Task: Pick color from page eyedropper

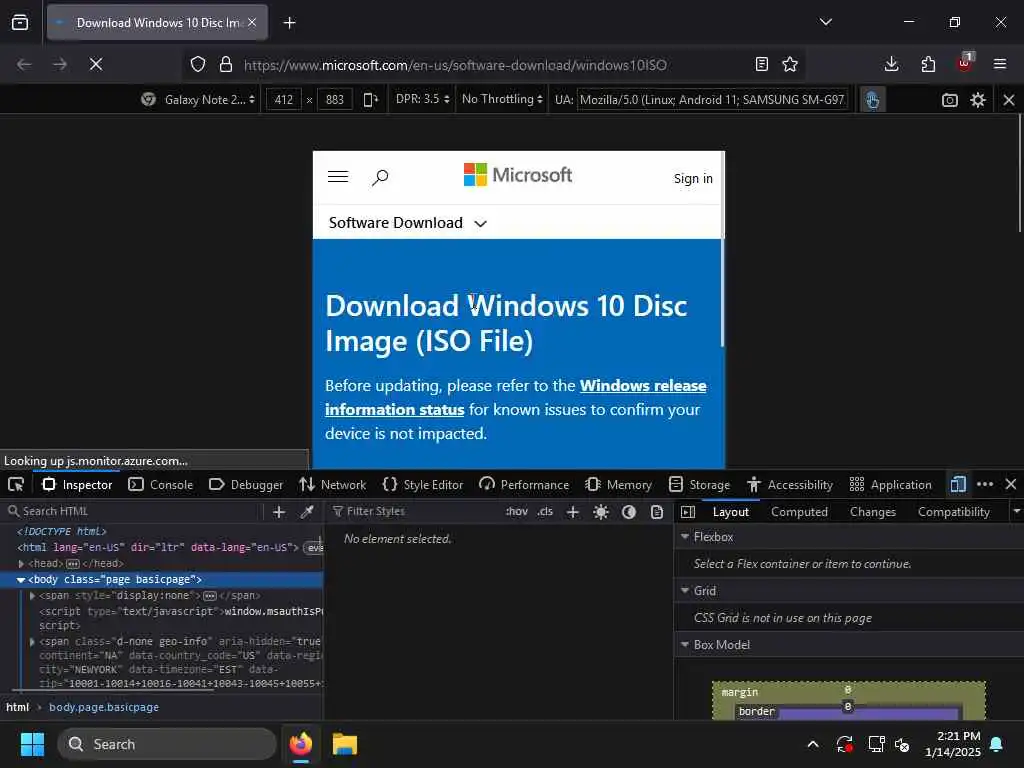Action: click(307, 512)
